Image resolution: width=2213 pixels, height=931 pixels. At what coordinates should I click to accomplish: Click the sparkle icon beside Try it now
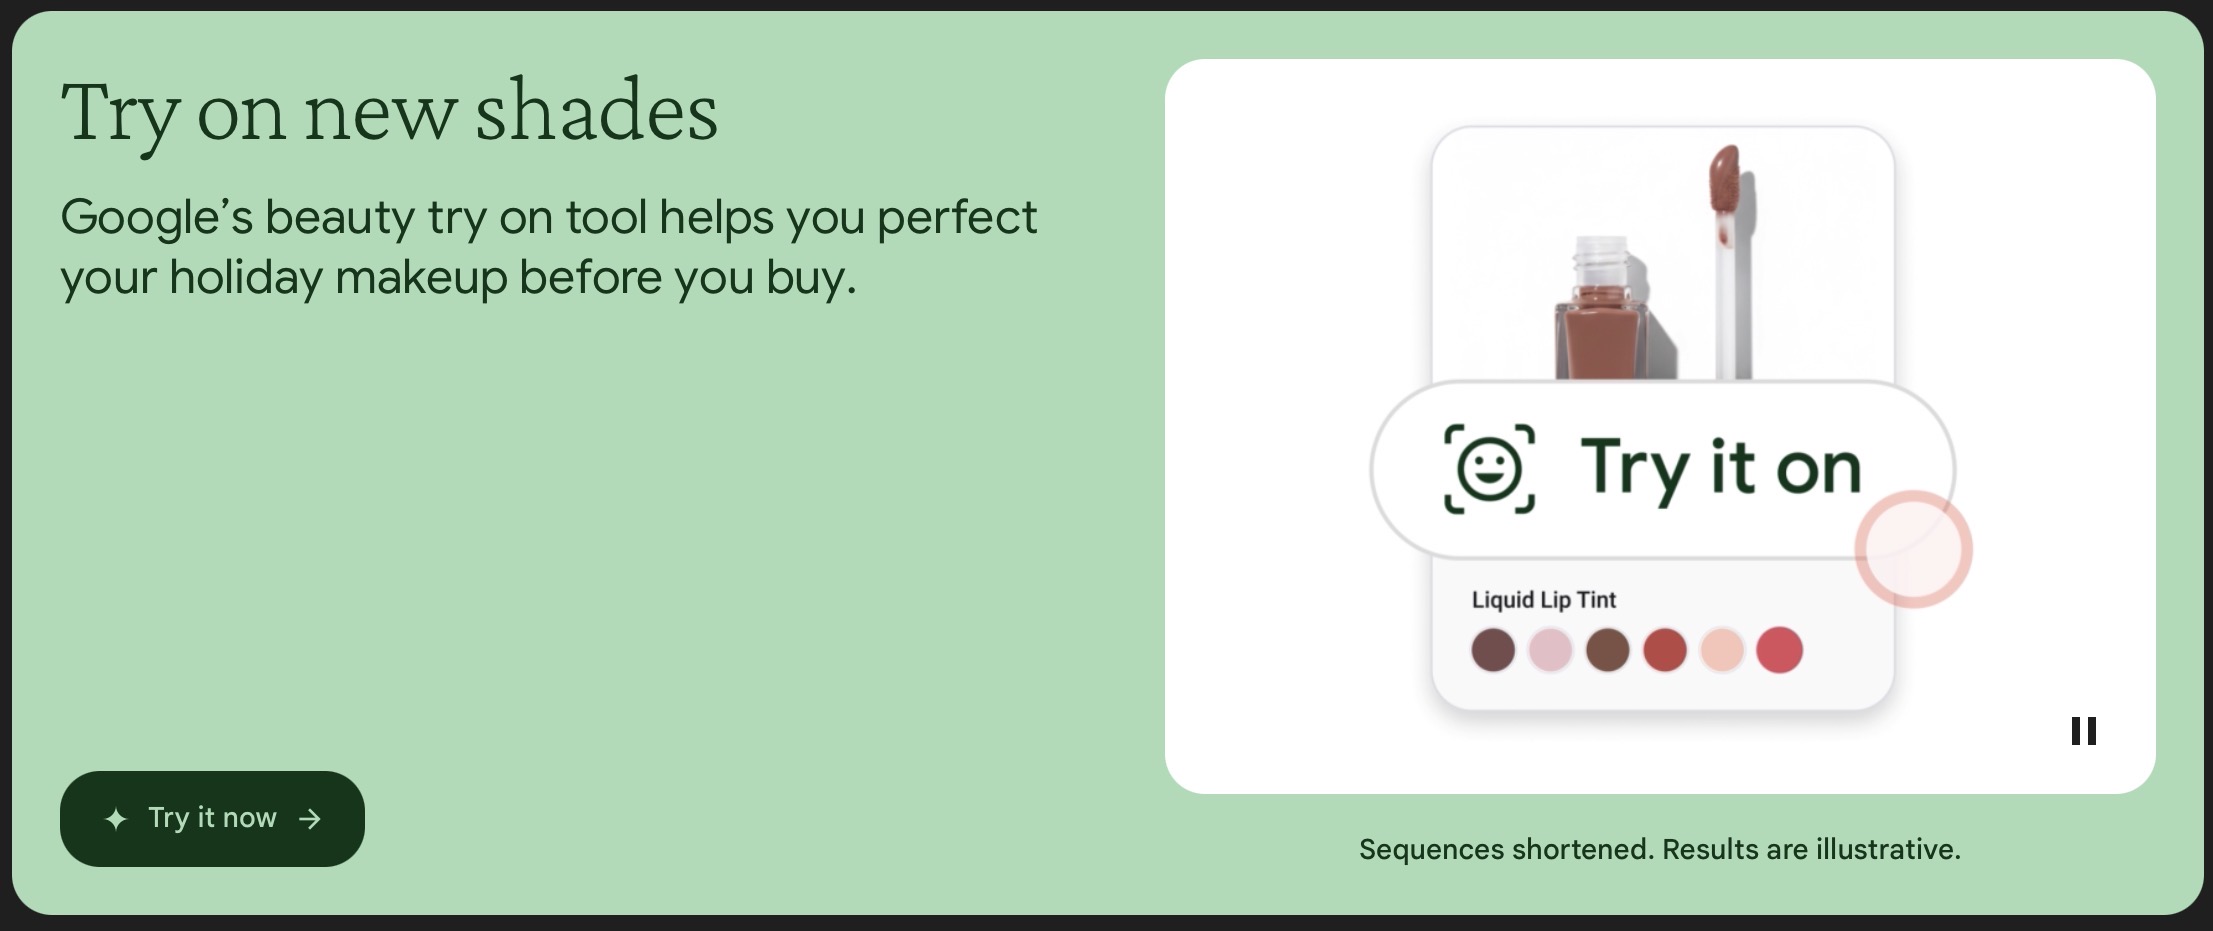coord(116,819)
